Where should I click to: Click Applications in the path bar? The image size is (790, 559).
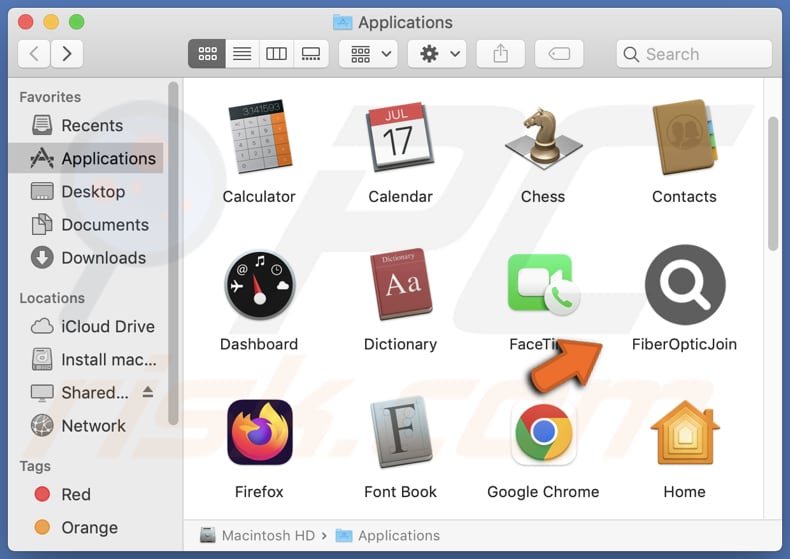tap(387, 535)
